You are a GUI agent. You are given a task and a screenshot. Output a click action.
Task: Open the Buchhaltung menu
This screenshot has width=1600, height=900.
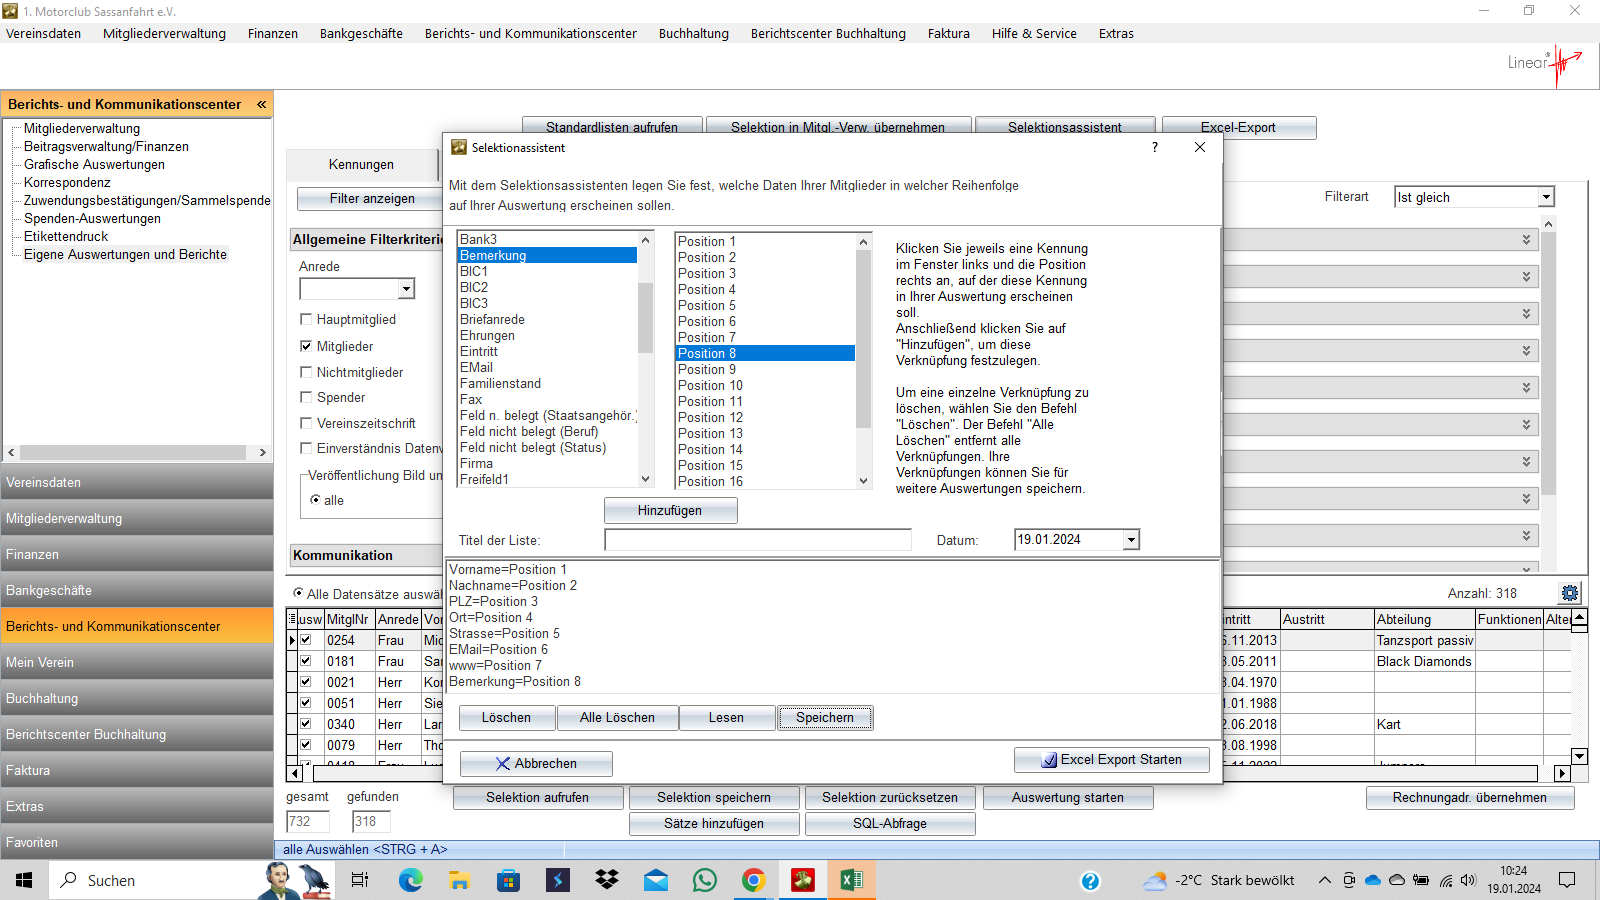(x=693, y=33)
